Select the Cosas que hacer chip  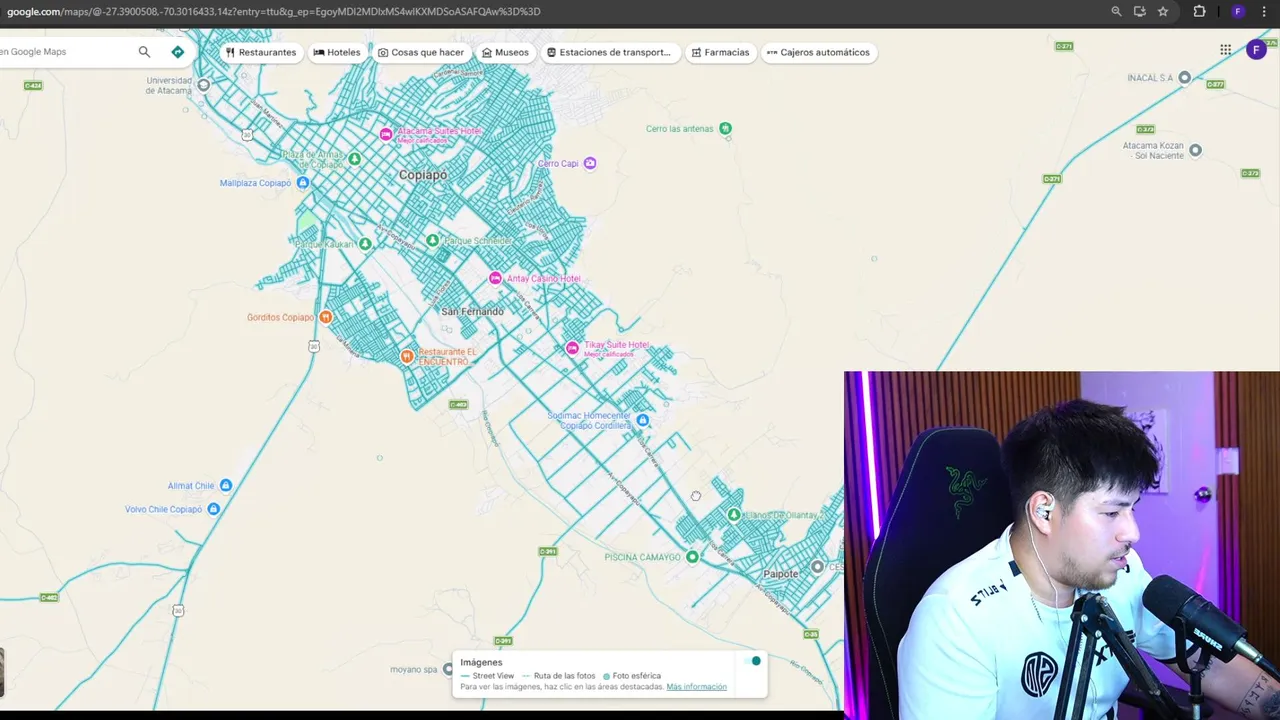[x=421, y=52]
